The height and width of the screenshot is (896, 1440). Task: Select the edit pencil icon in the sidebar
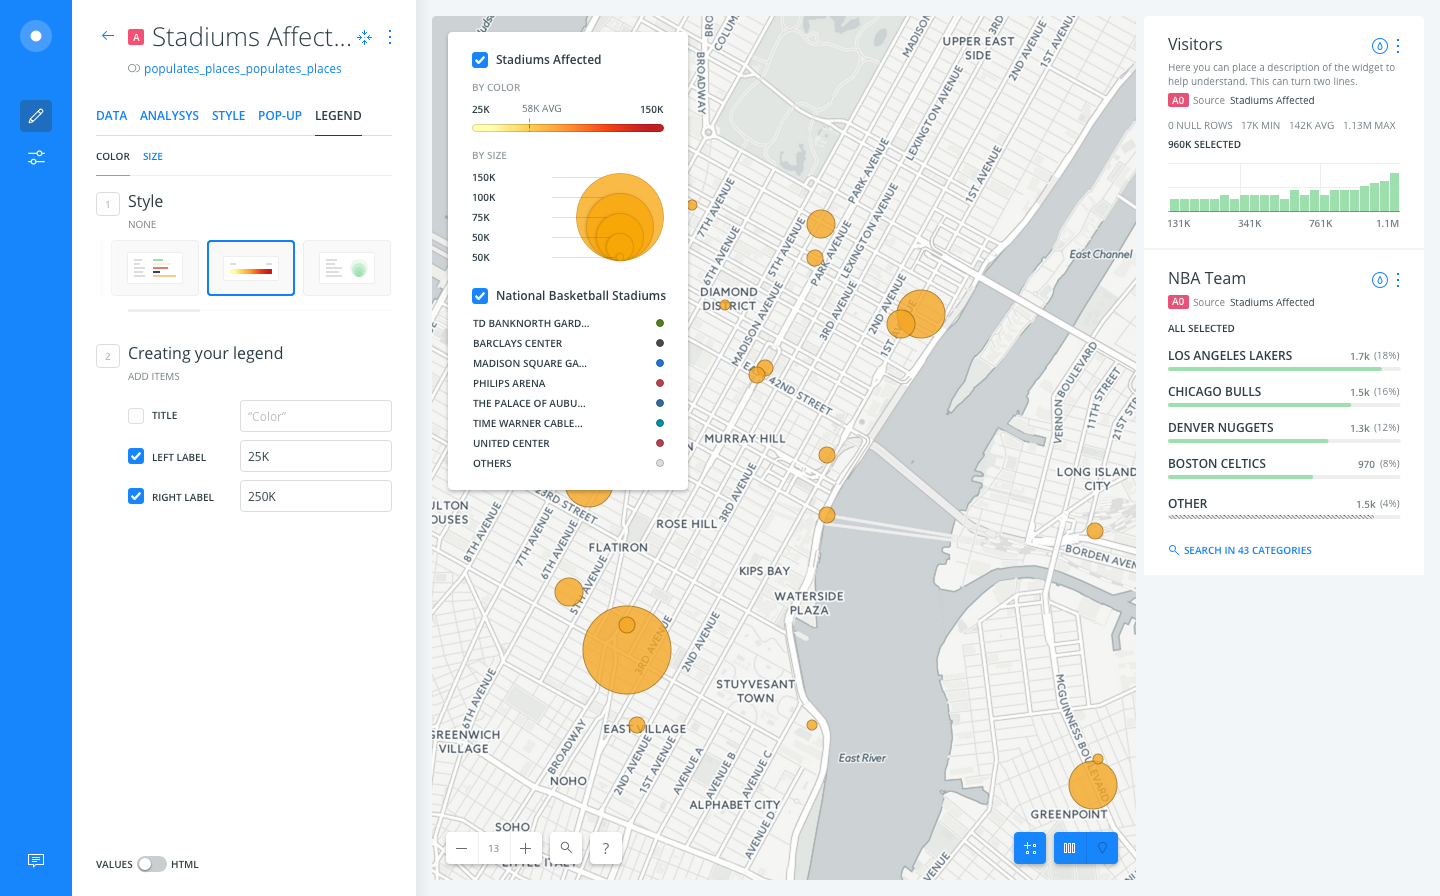click(35, 115)
